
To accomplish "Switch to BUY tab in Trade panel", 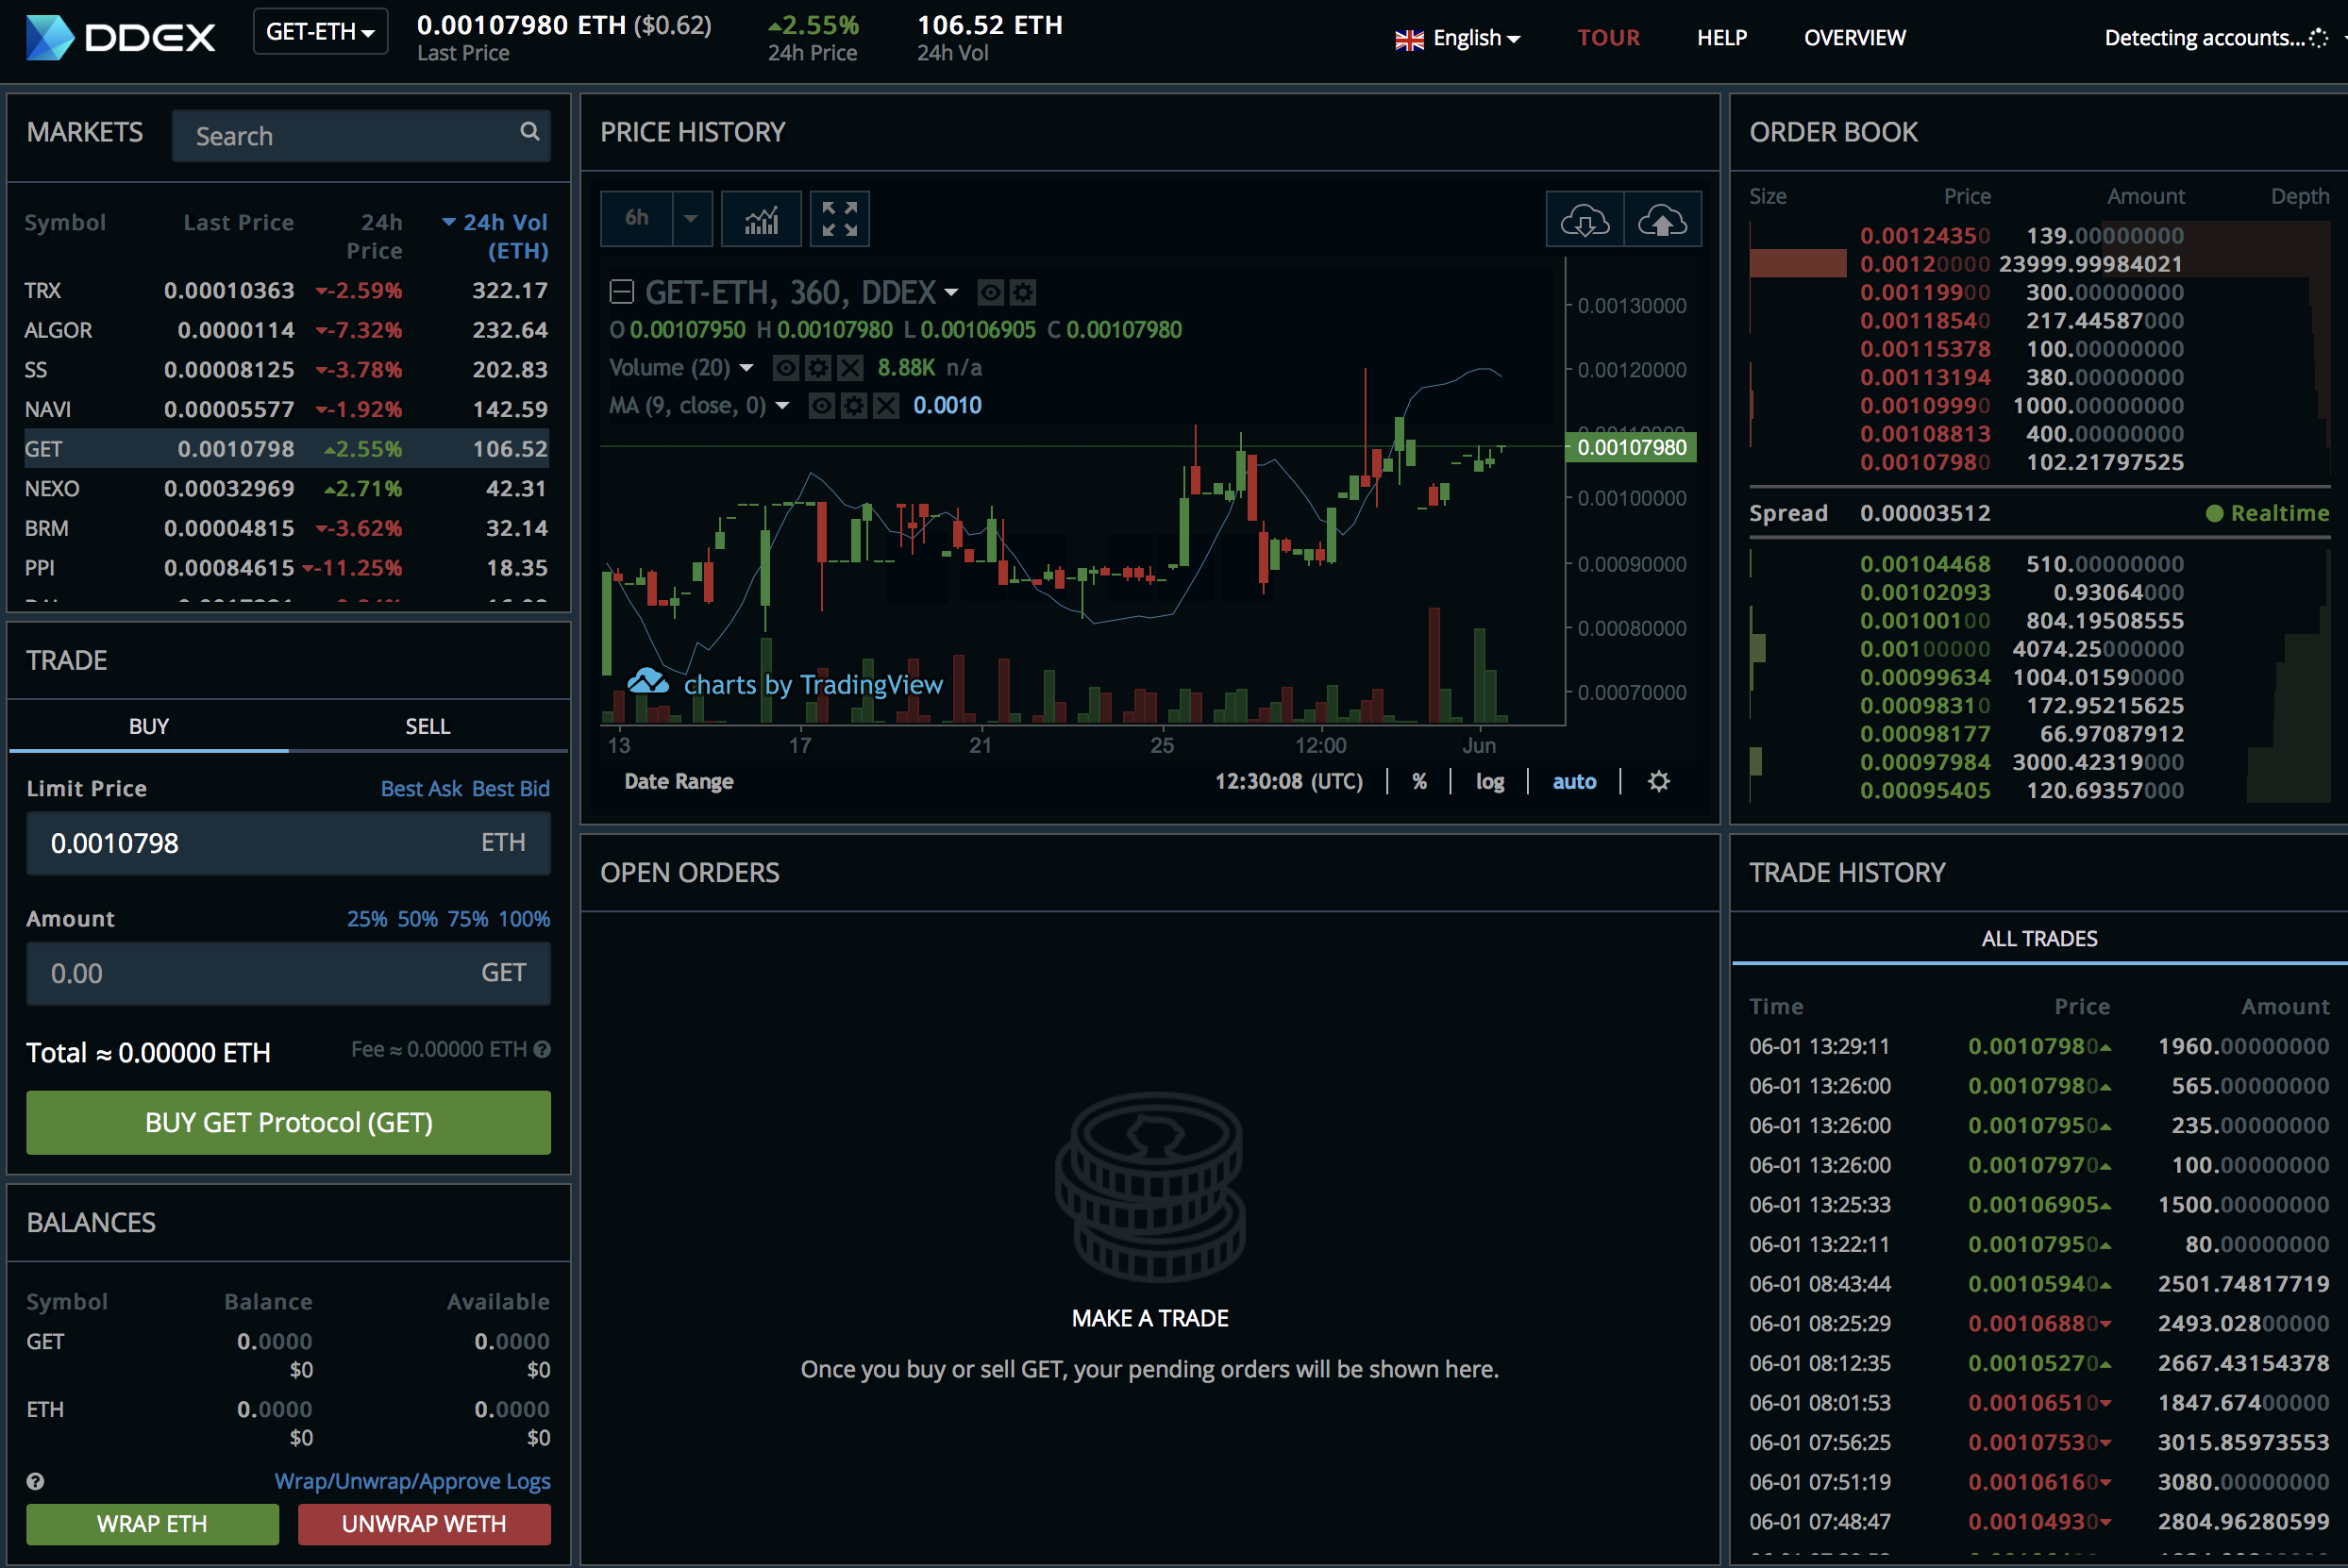I will click(x=147, y=723).
